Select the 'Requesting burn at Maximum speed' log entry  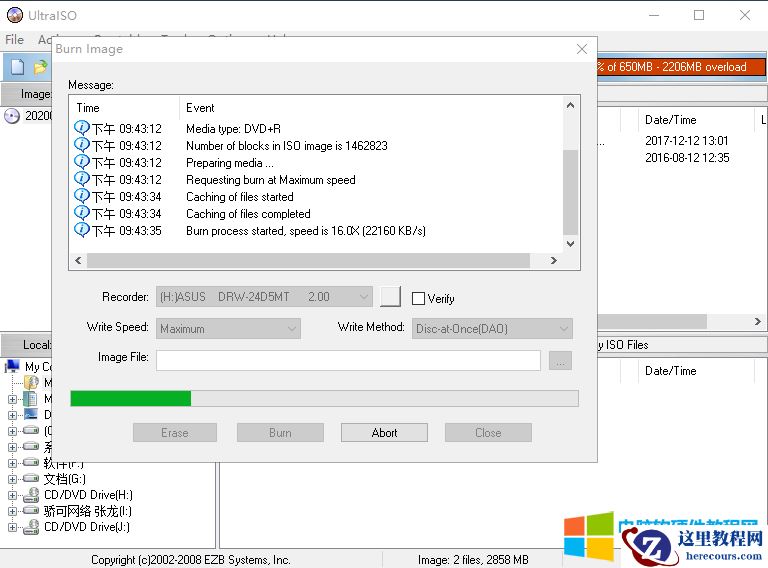pyautogui.click(x=270, y=180)
